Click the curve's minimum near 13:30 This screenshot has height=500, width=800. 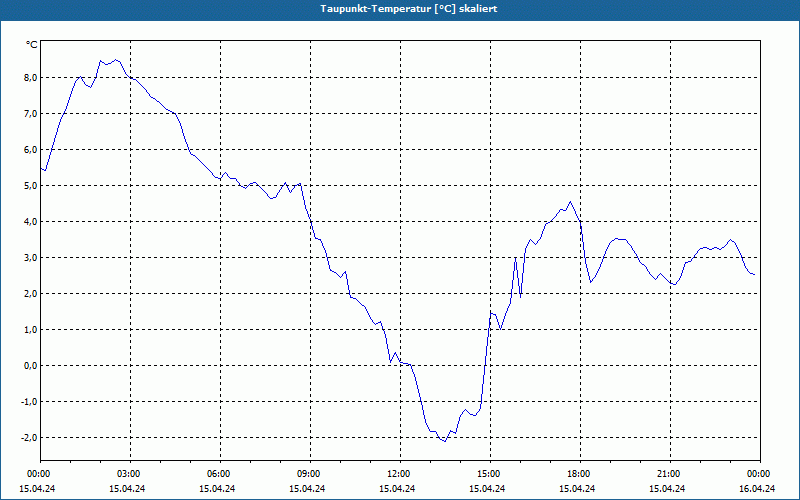(x=445, y=441)
